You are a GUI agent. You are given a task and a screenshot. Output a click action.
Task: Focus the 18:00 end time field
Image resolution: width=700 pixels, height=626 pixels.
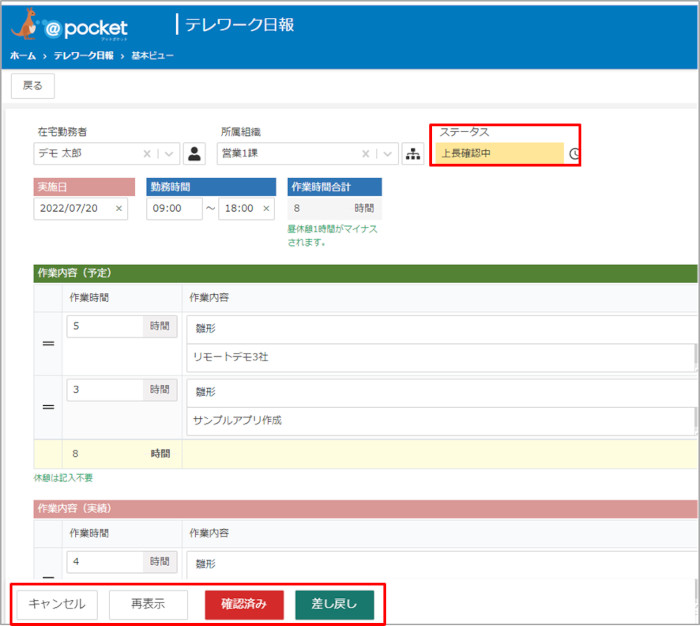tap(246, 209)
